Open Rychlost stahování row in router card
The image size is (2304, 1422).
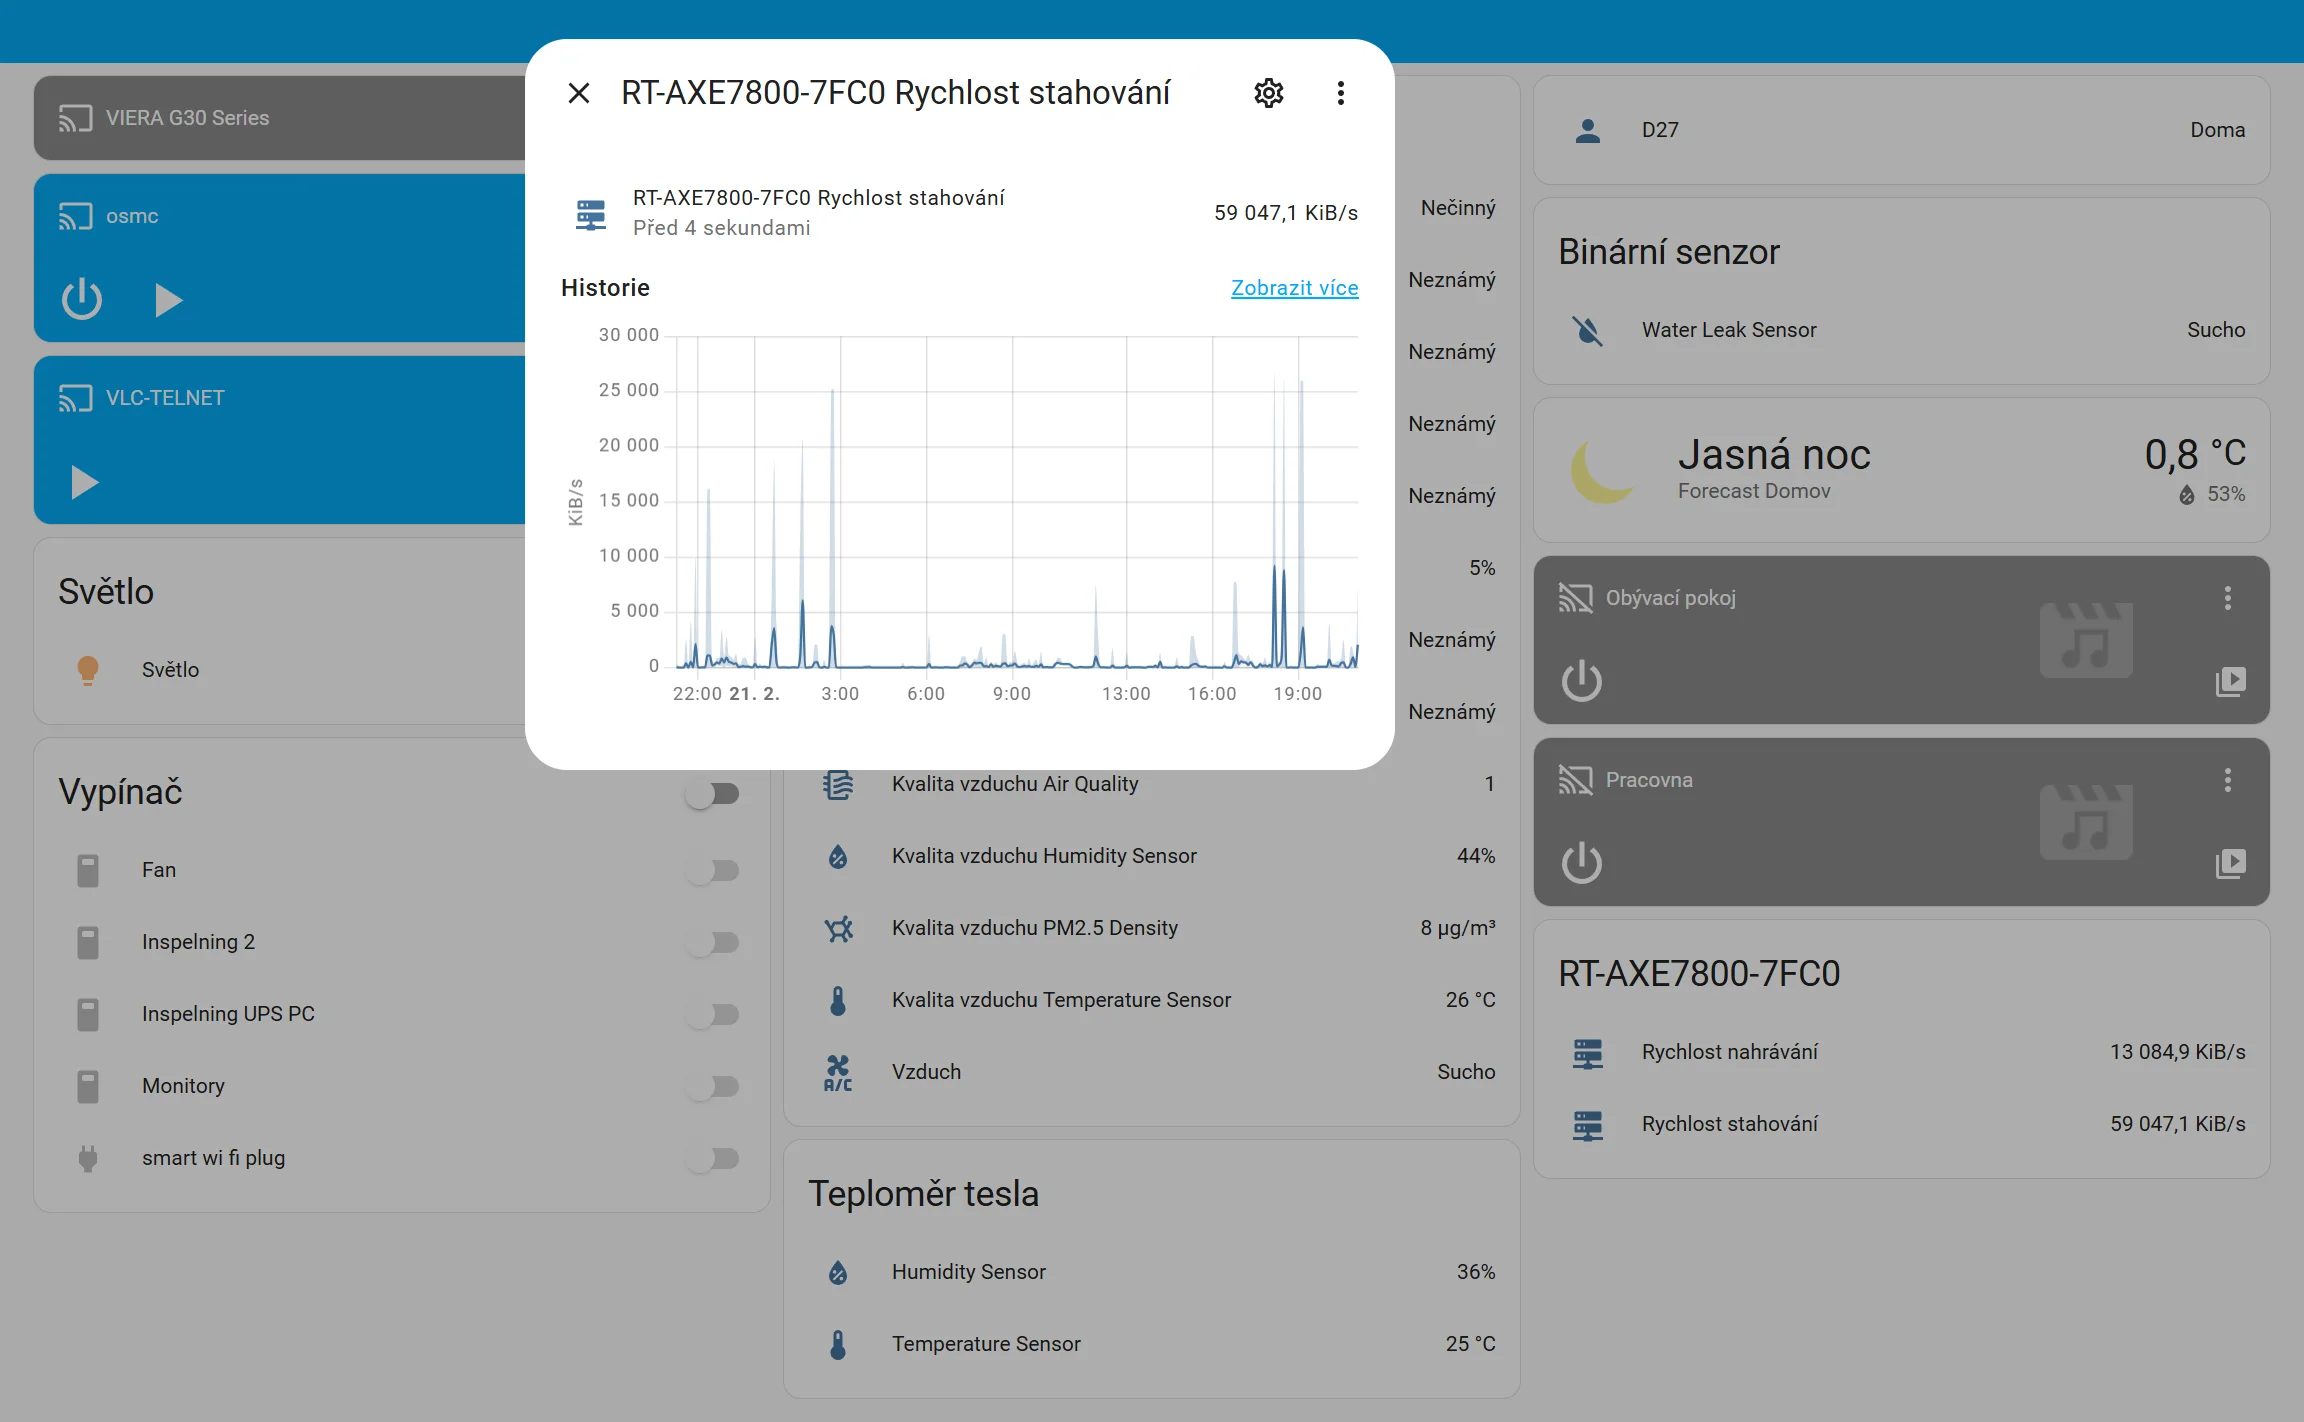coord(1902,1124)
